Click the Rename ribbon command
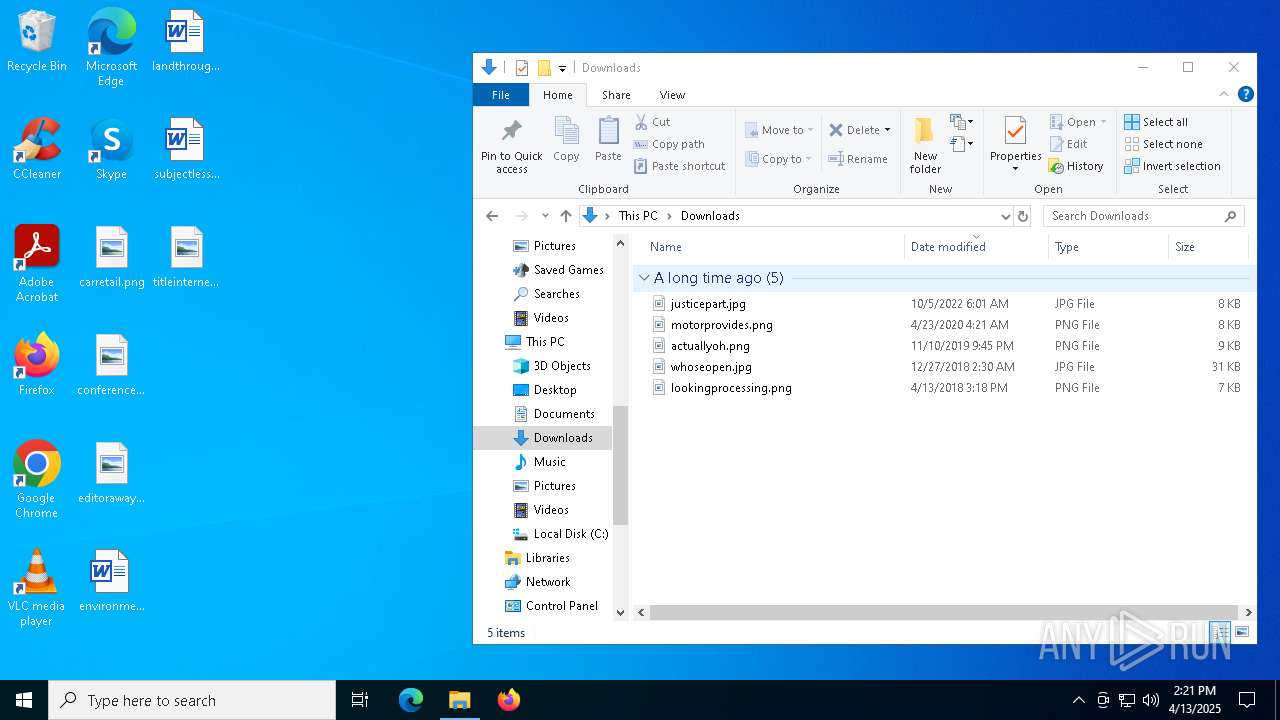The height and width of the screenshot is (720, 1280). [x=858, y=159]
